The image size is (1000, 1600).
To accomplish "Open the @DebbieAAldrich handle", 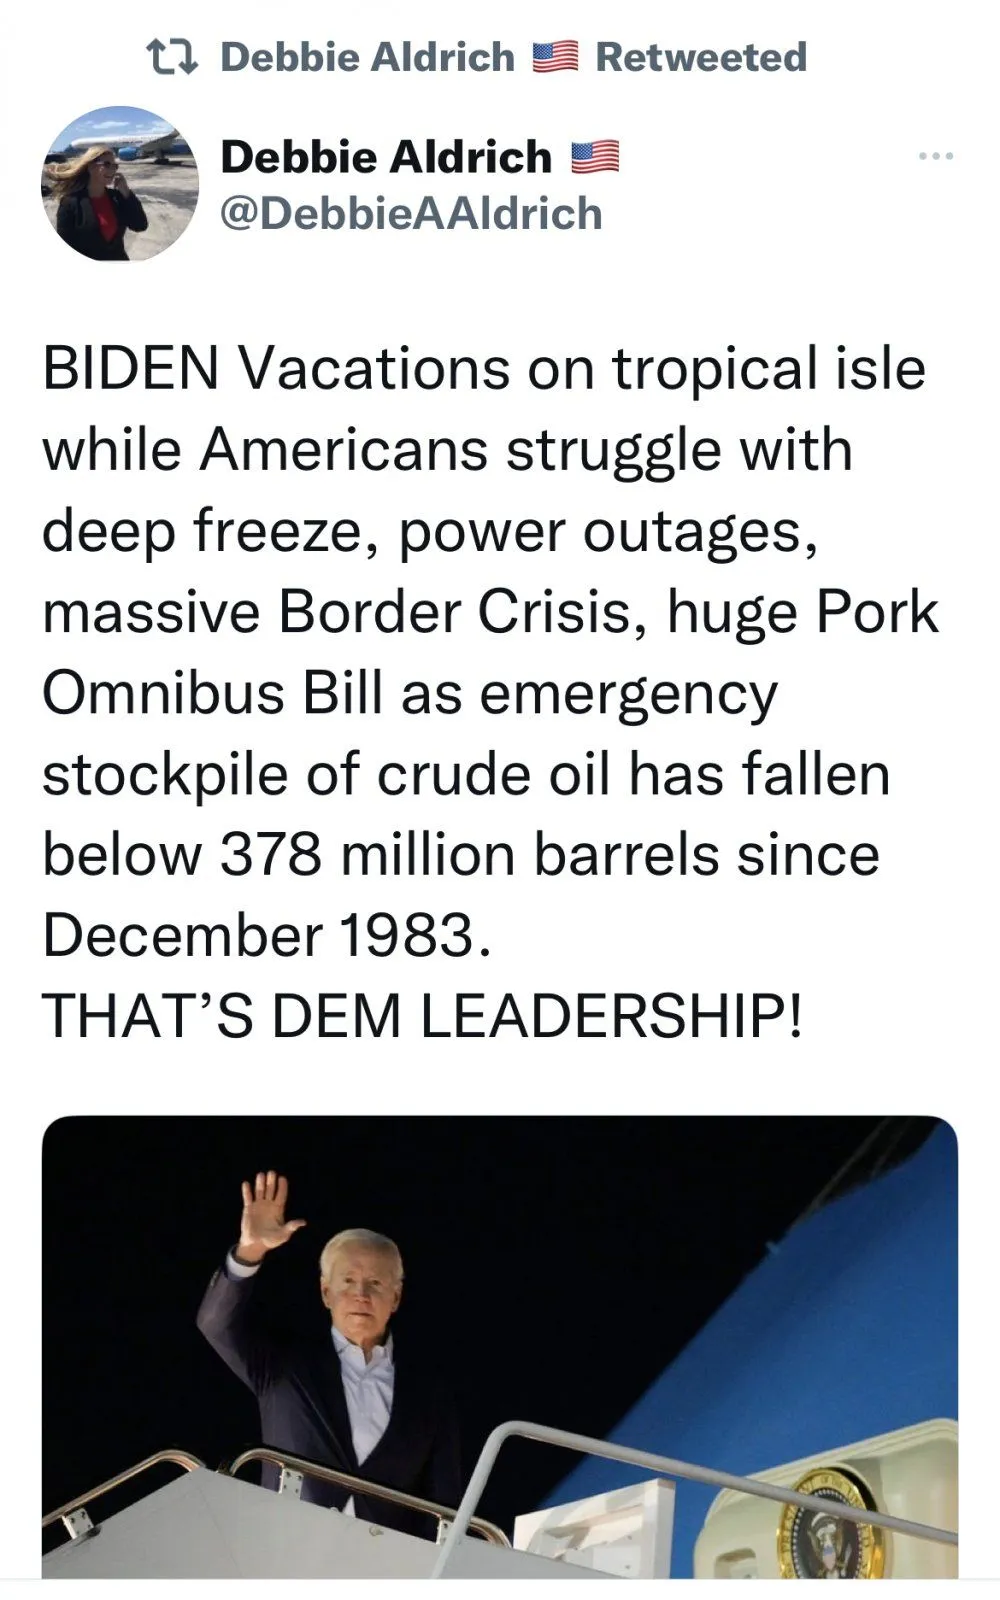I will click(x=410, y=214).
